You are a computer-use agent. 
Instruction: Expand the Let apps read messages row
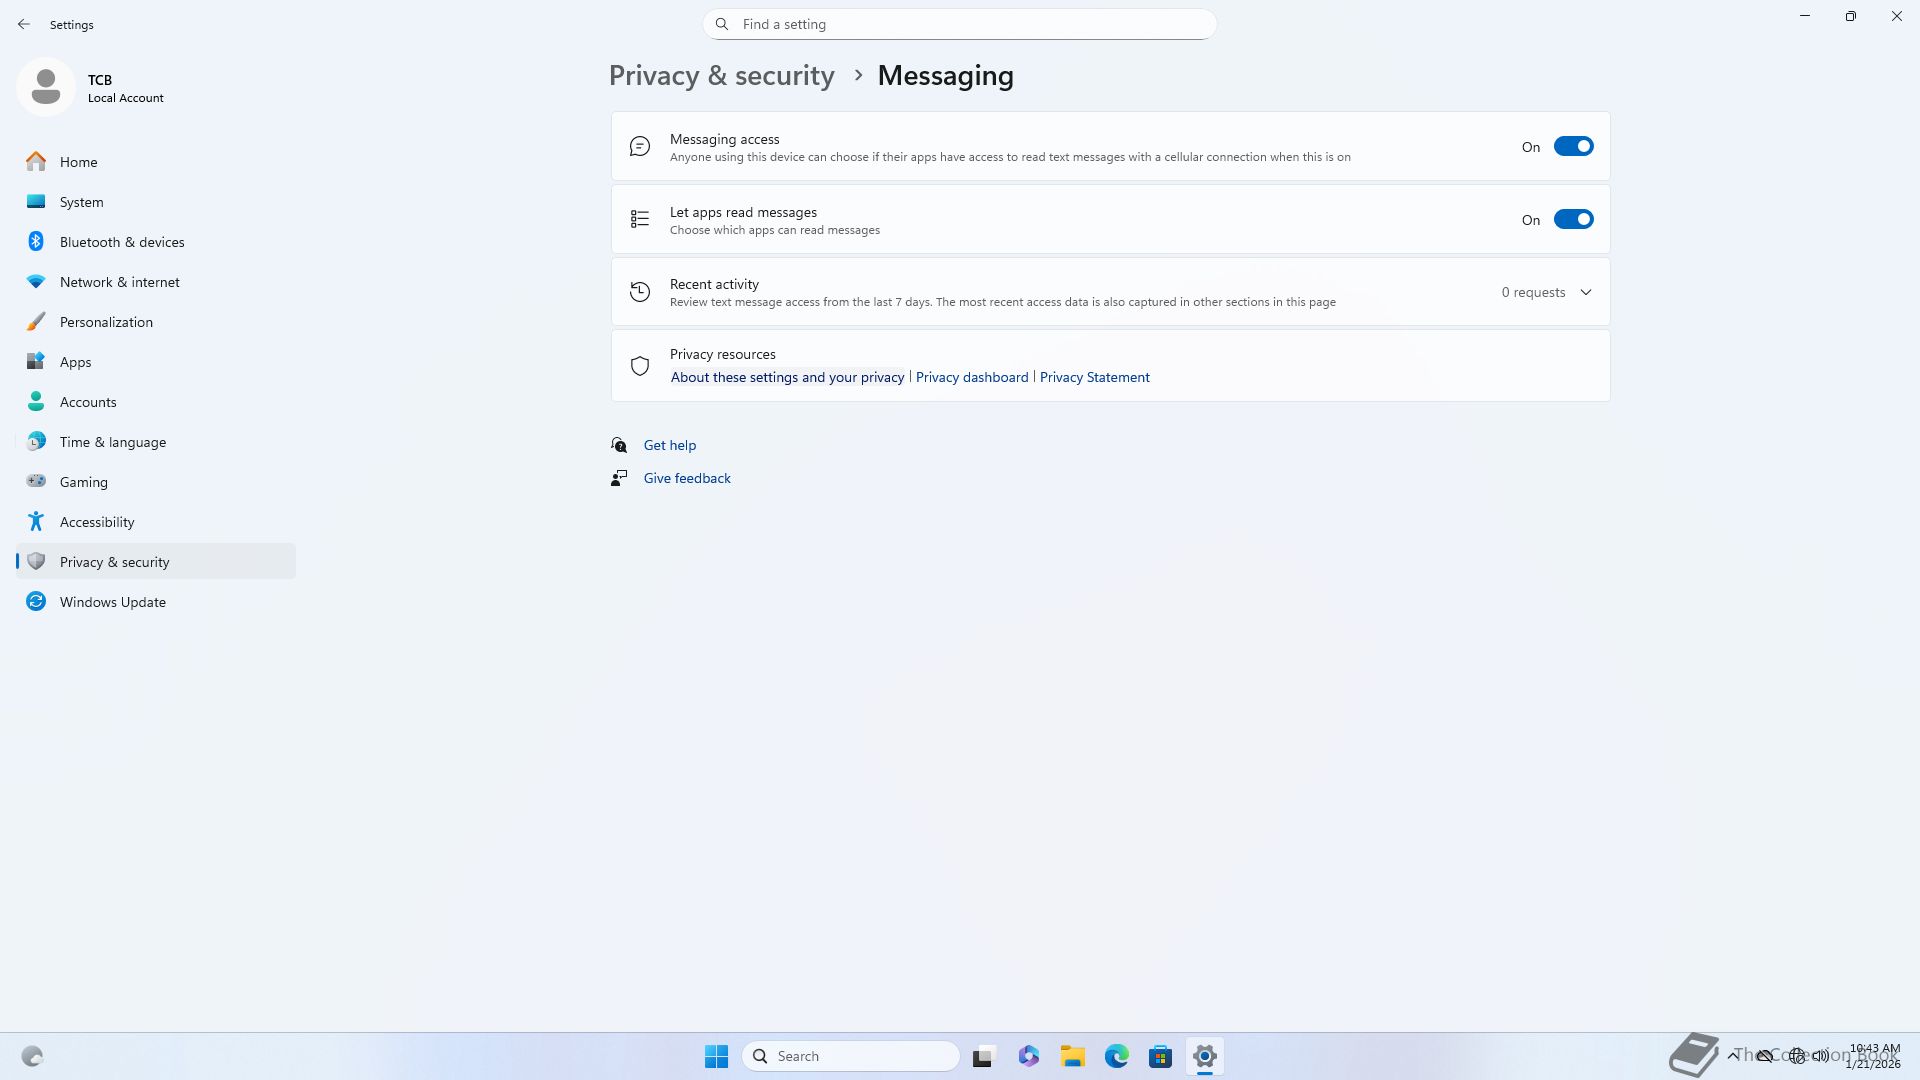point(1000,220)
